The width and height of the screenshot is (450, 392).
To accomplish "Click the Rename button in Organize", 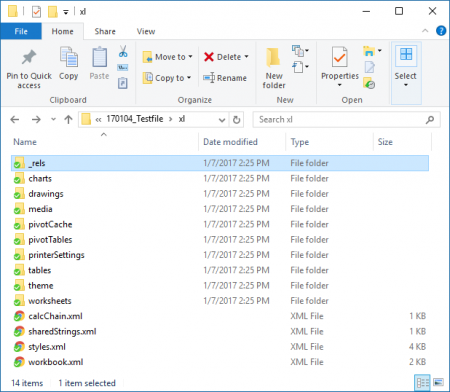I will (x=225, y=78).
